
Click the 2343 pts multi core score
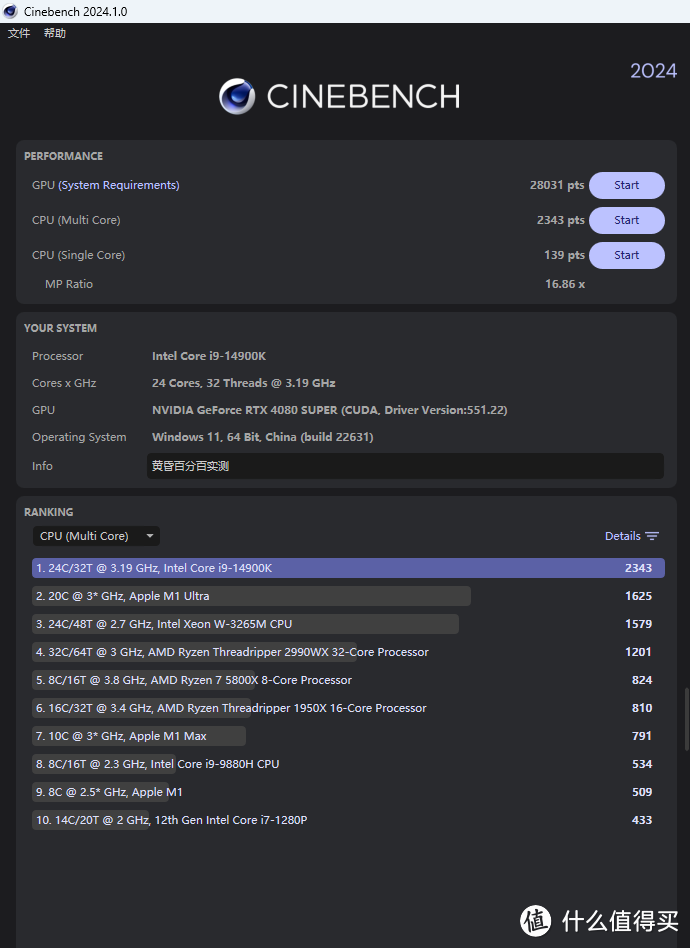tap(561, 220)
